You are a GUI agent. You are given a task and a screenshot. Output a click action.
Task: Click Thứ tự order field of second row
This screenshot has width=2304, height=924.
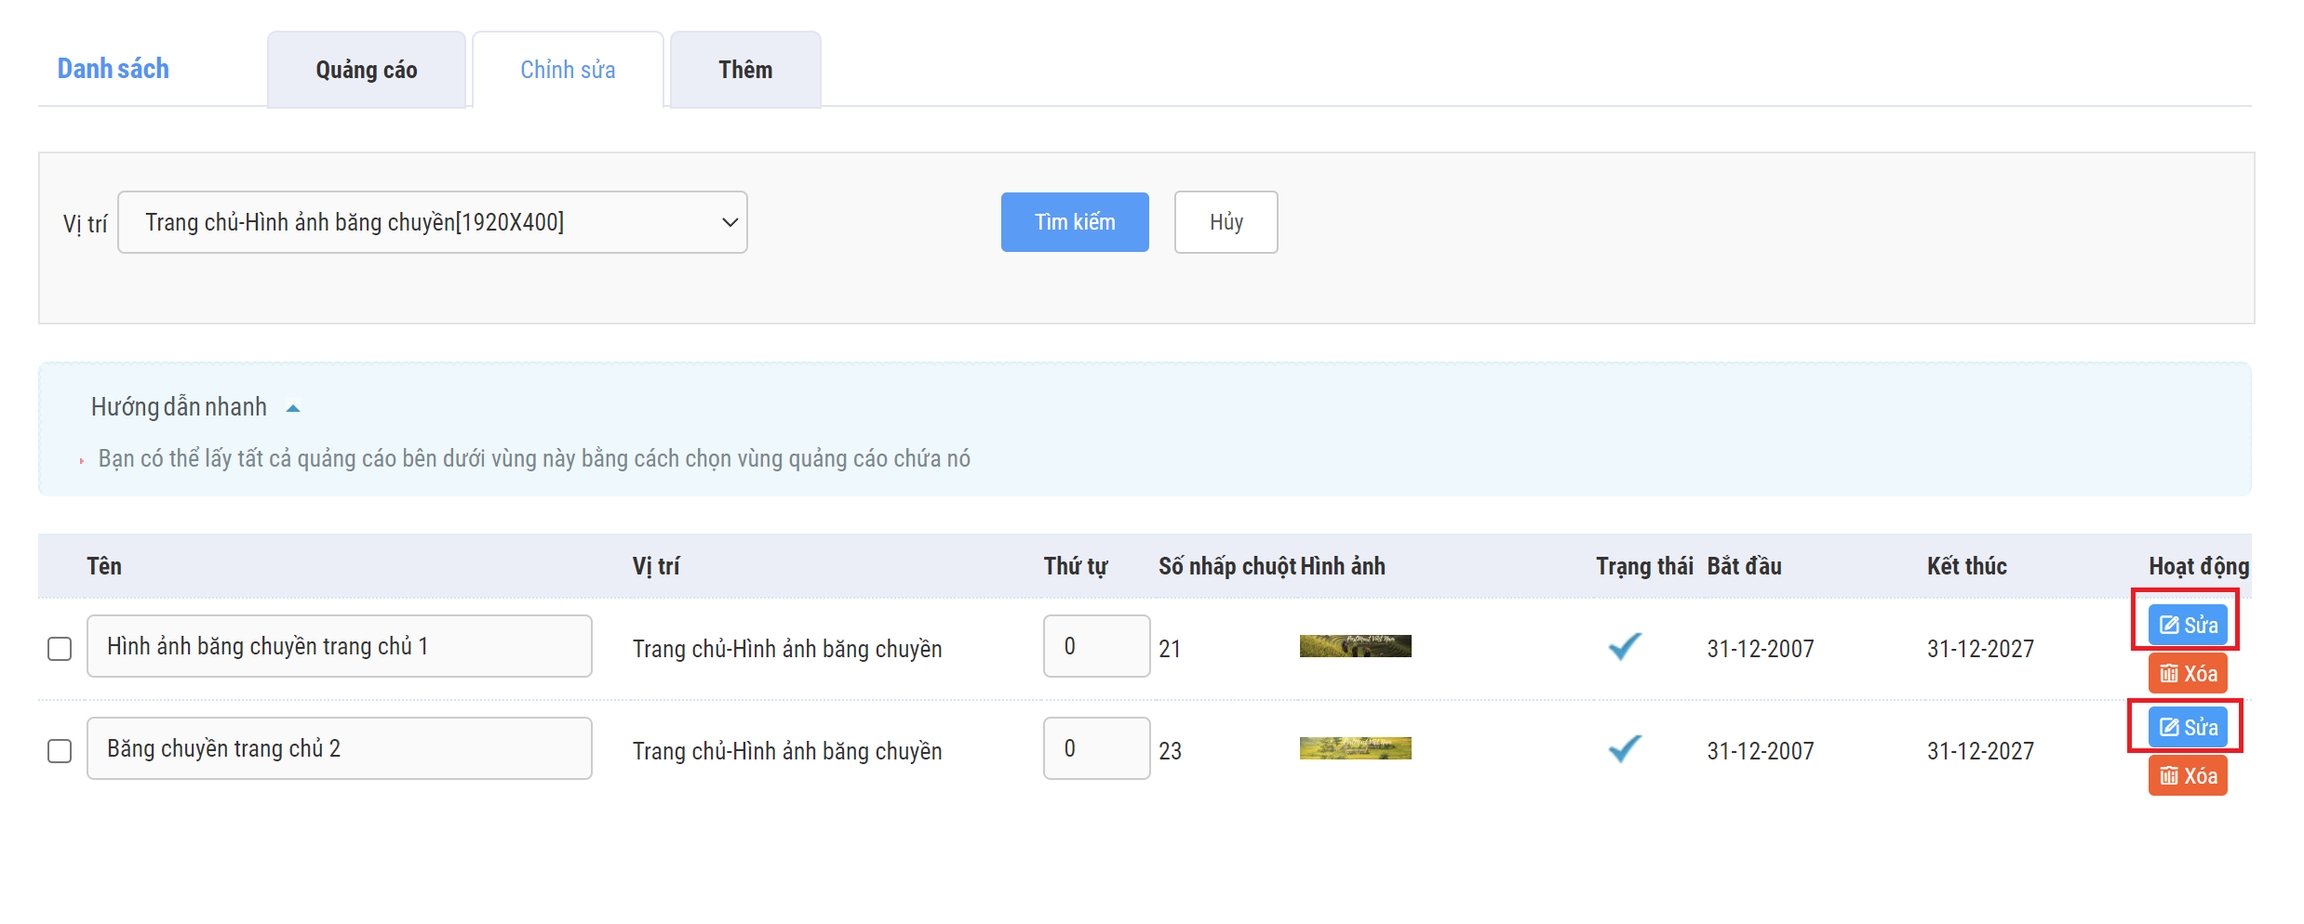tap(1095, 748)
